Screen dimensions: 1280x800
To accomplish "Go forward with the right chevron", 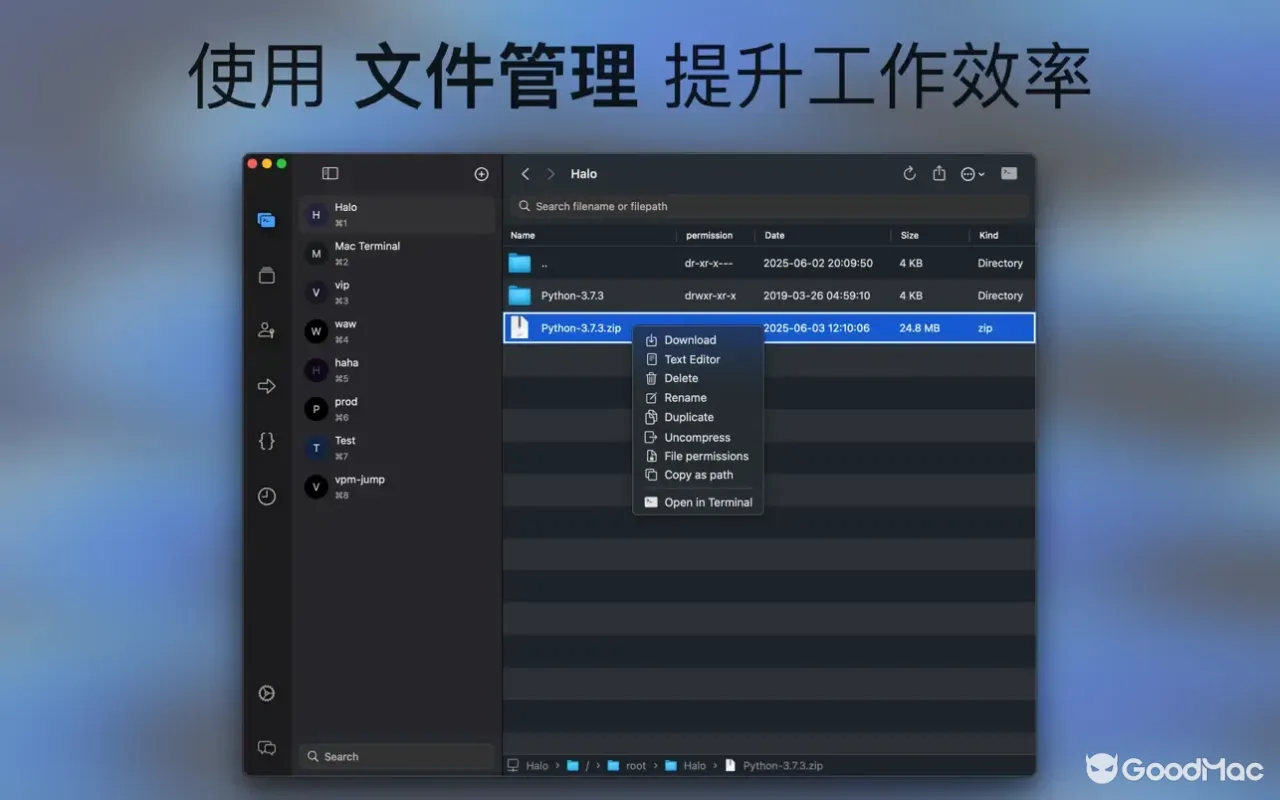I will (550, 174).
